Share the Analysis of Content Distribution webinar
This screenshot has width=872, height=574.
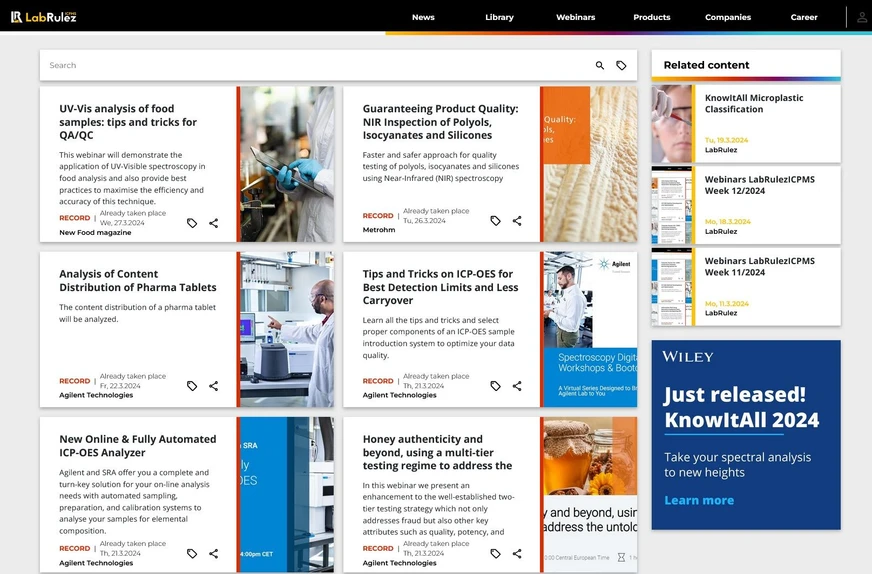pyautogui.click(x=214, y=385)
